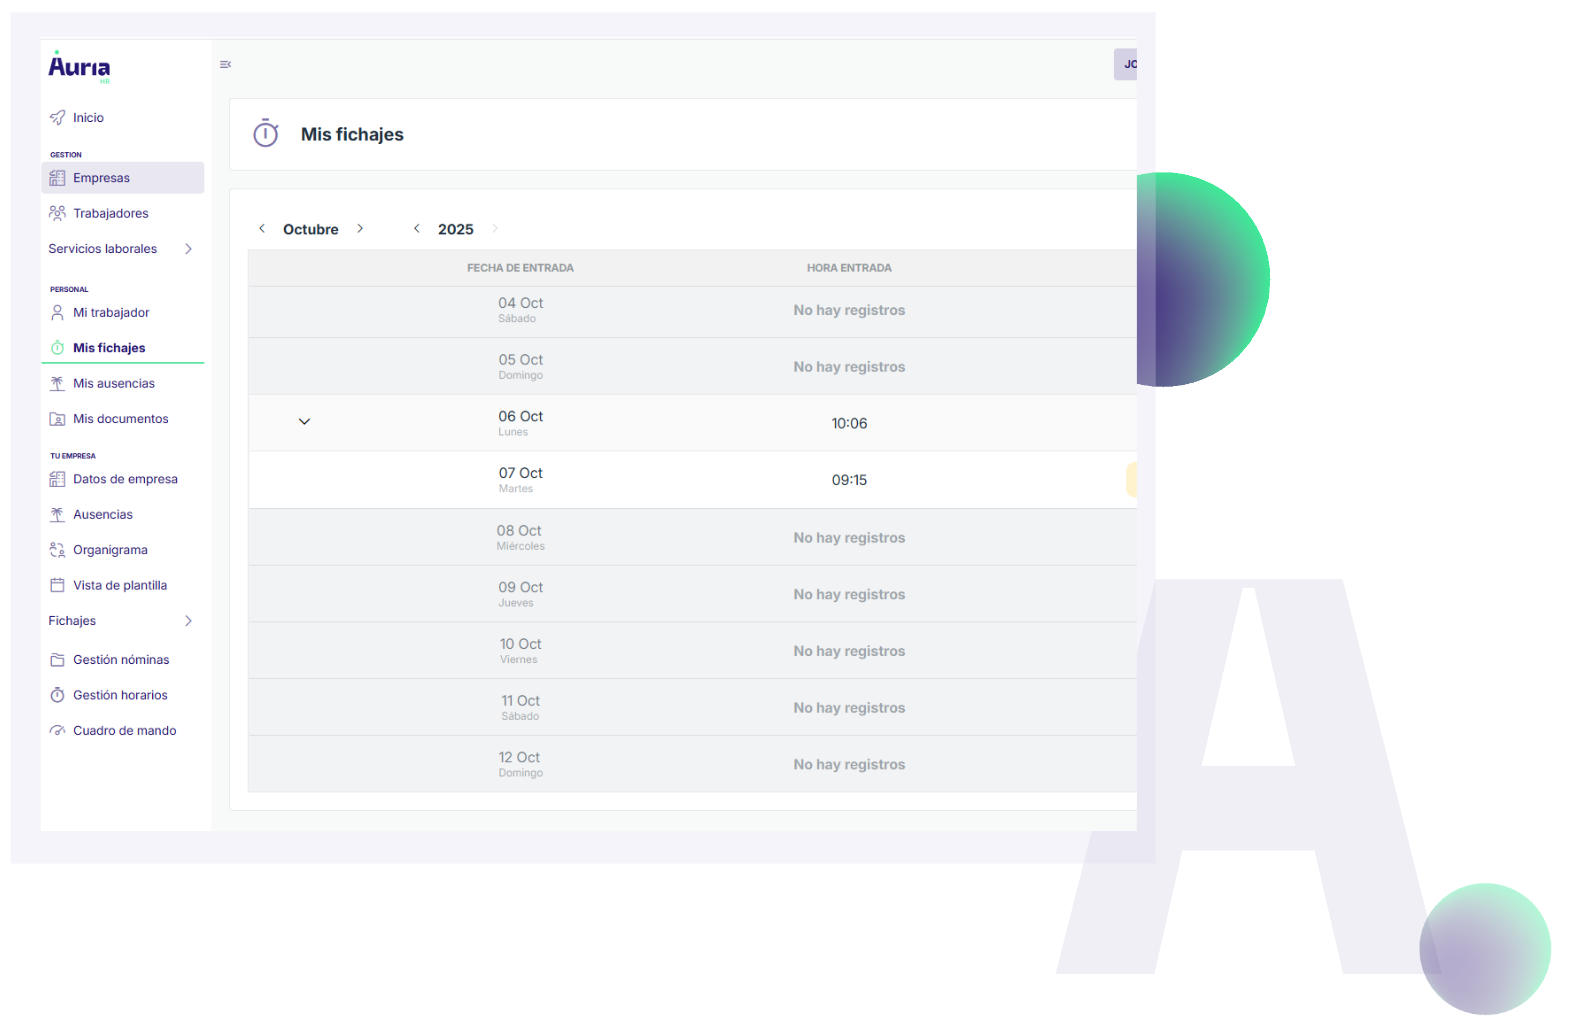Select the 09 Oct Jueves row

pos(692,594)
